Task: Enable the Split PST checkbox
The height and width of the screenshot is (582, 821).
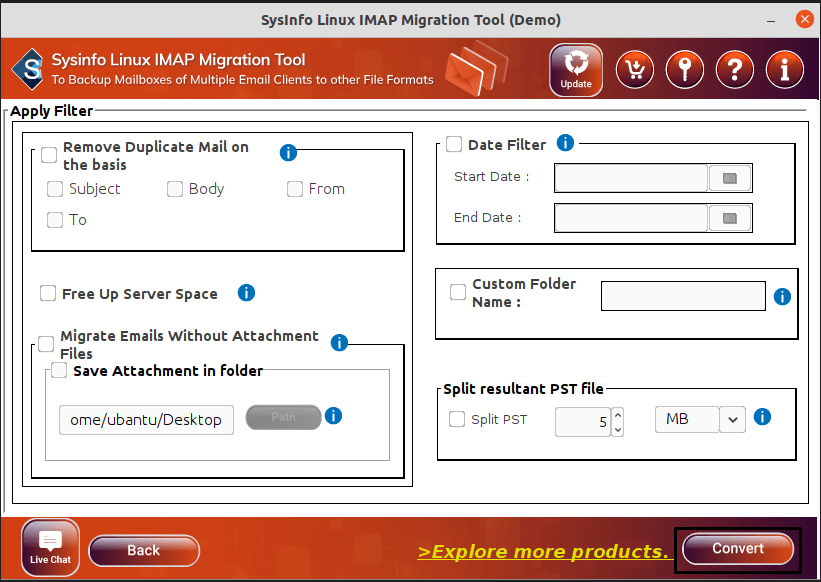Action: (457, 419)
